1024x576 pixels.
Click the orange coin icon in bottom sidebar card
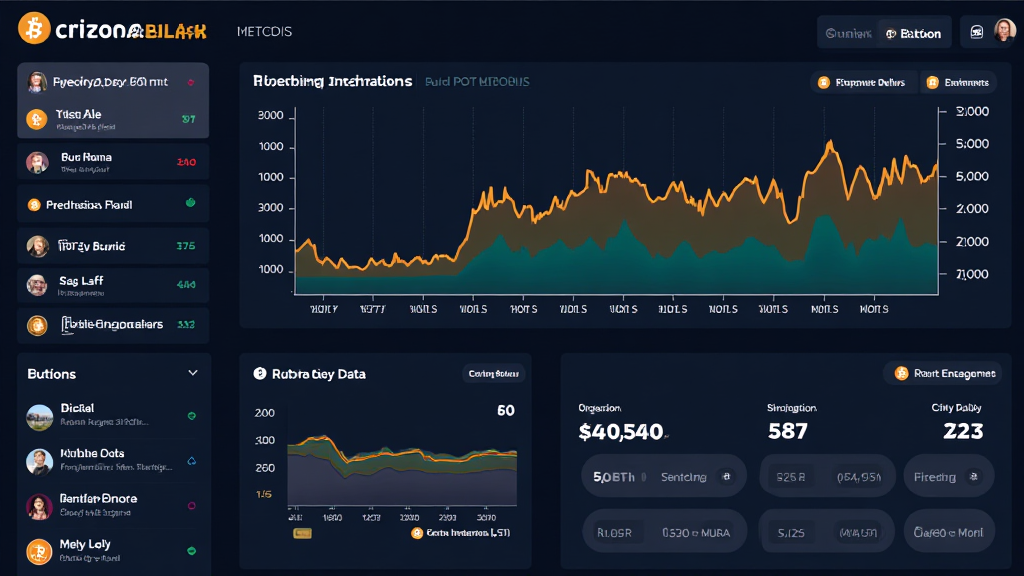click(x=37, y=325)
